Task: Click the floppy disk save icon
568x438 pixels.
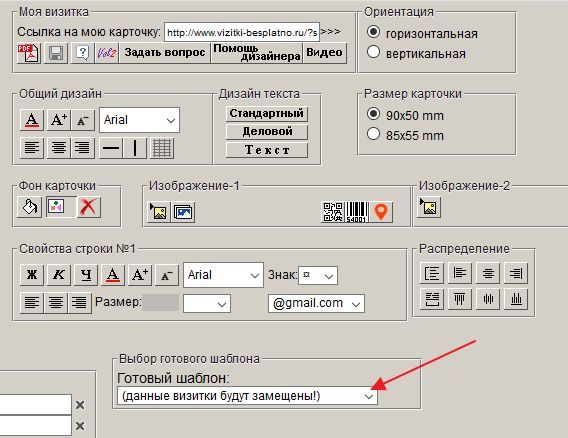Action: 56,53
